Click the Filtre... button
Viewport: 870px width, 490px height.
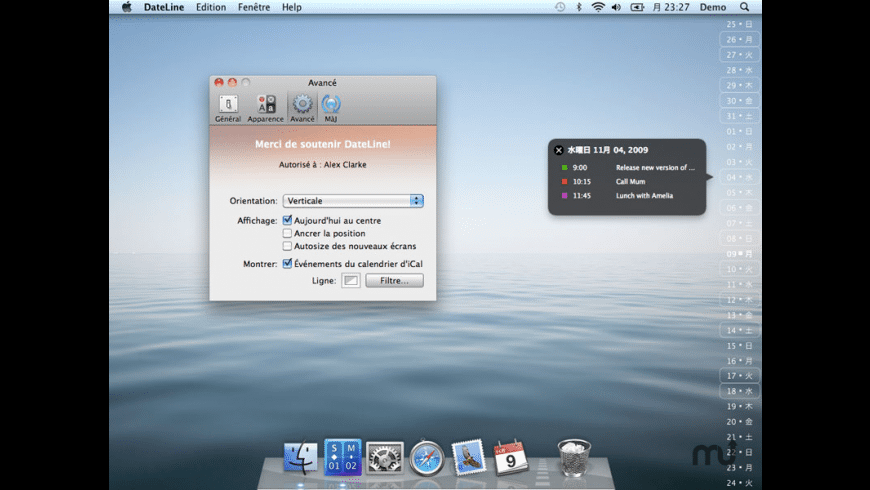[x=394, y=281]
